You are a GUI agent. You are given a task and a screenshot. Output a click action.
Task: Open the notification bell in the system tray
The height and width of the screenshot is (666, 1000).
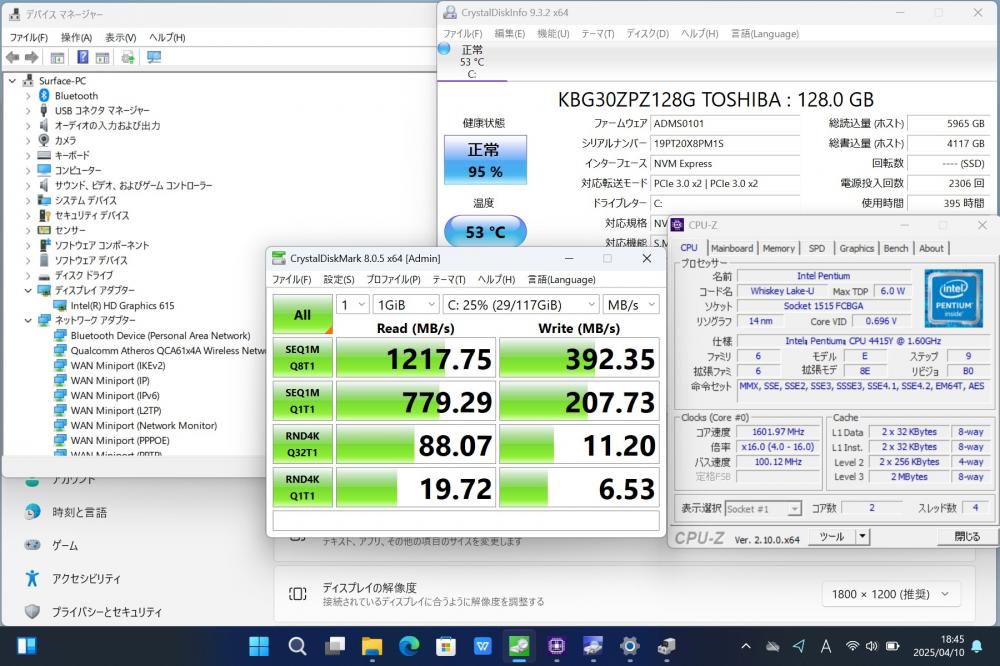tap(976, 646)
